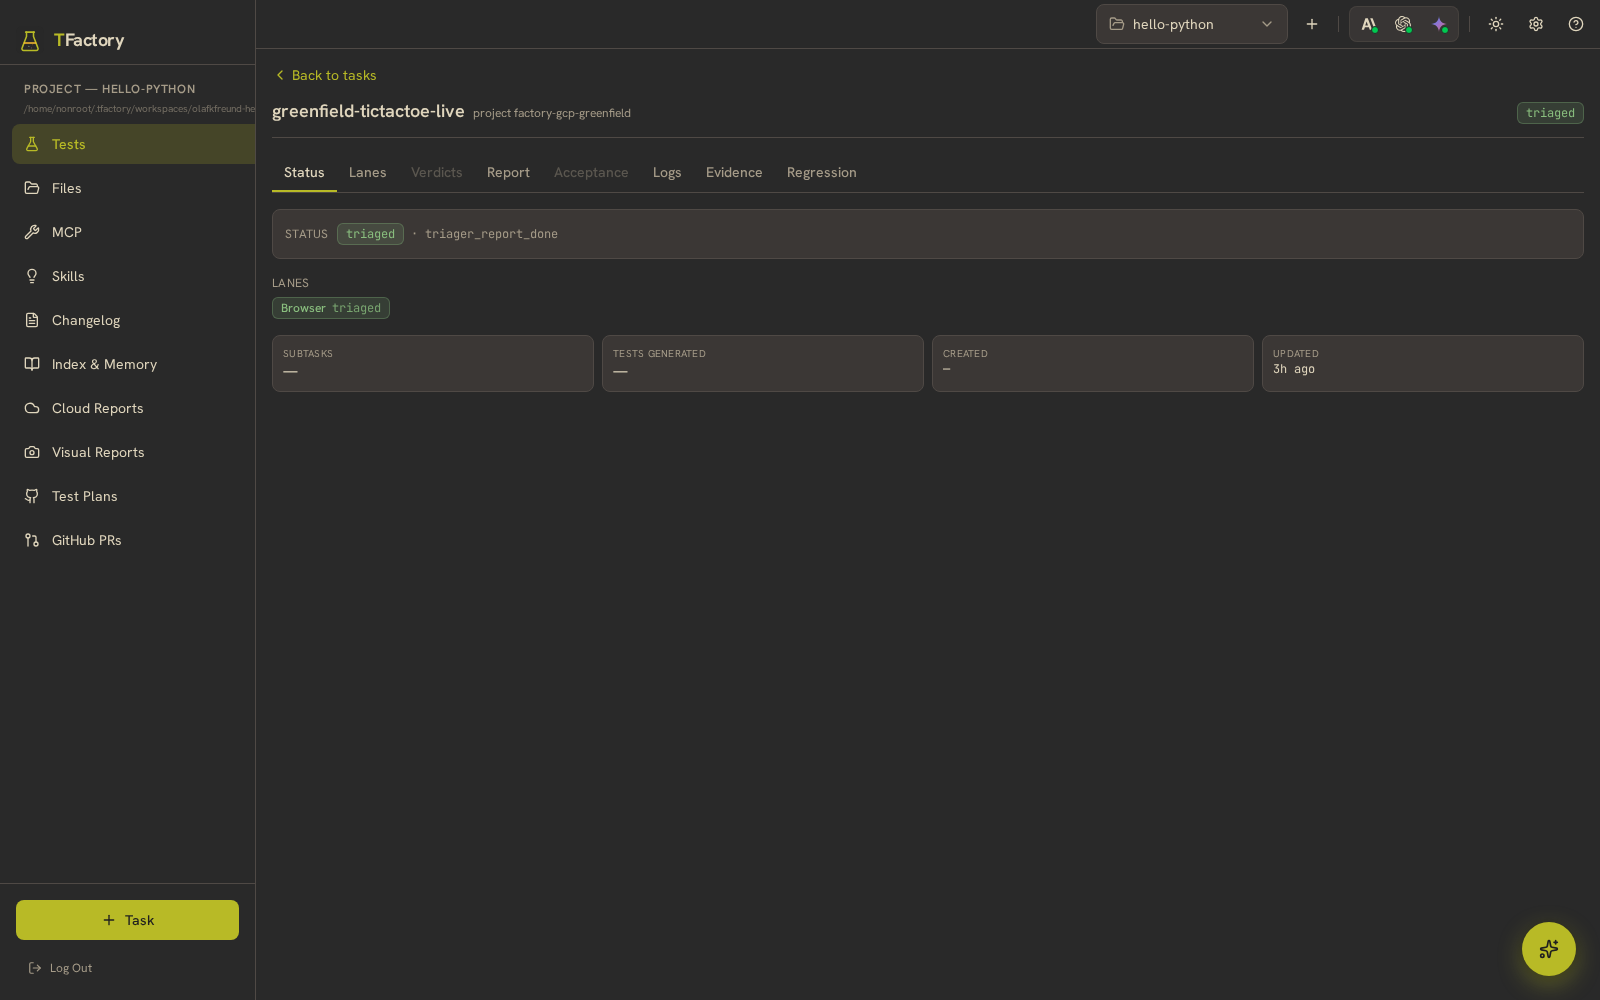1600x1000 pixels.
Task: Click the triaged badge in the status row
Action: click(x=370, y=234)
